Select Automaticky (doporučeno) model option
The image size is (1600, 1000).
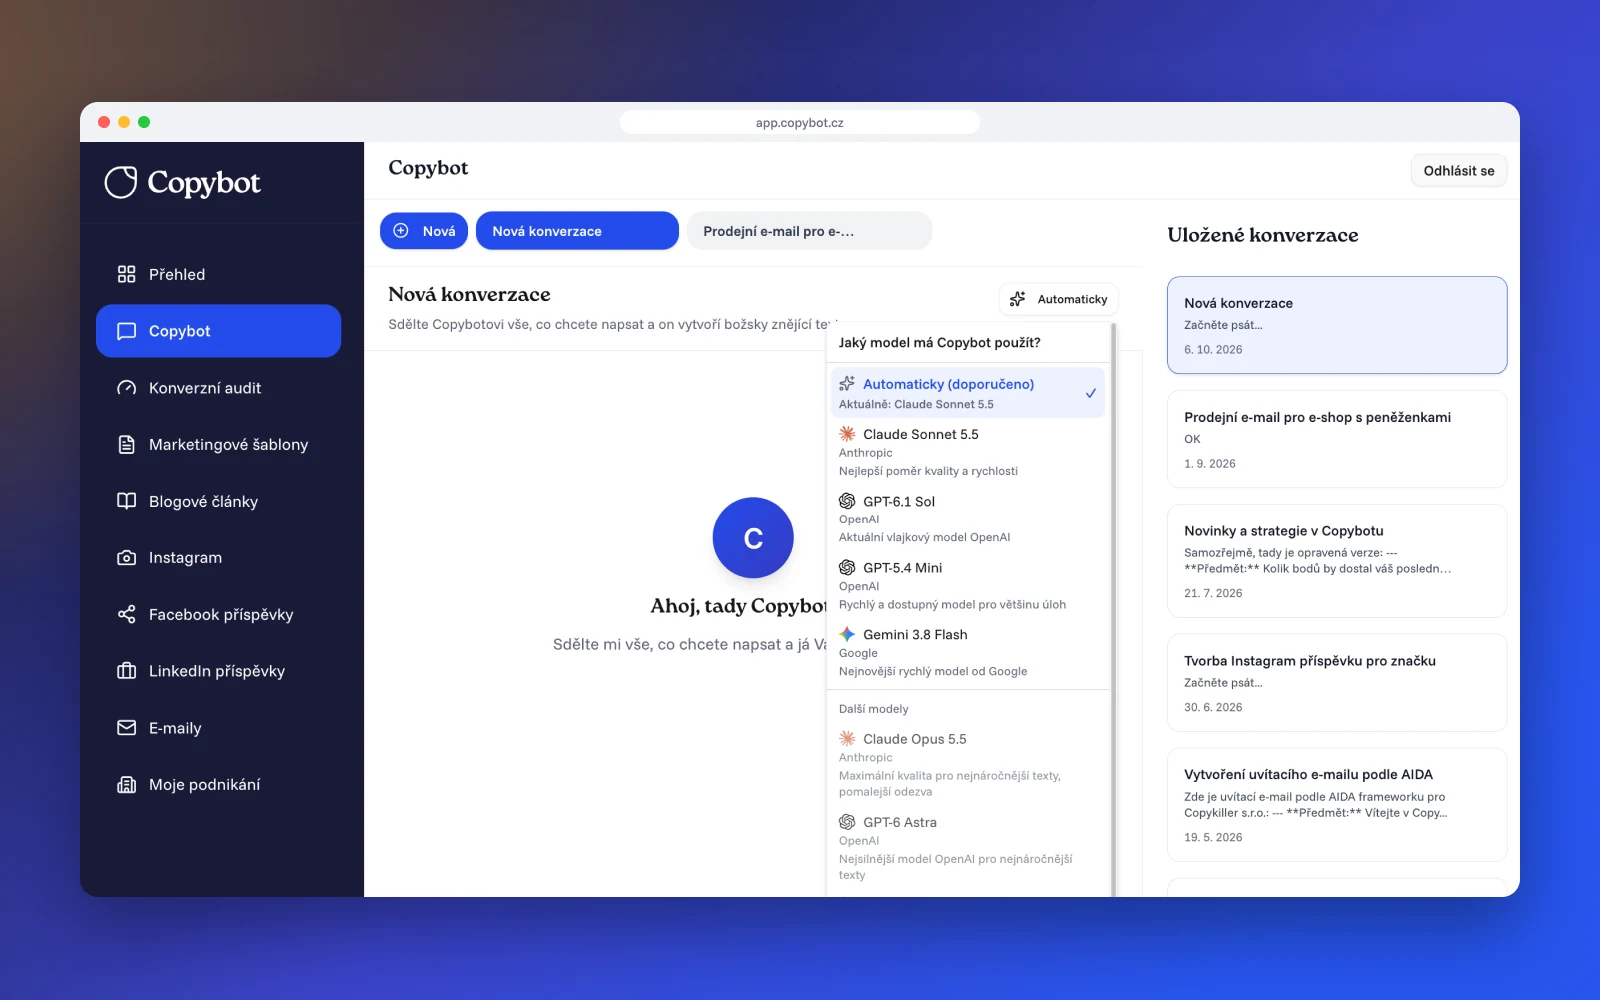(968, 393)
